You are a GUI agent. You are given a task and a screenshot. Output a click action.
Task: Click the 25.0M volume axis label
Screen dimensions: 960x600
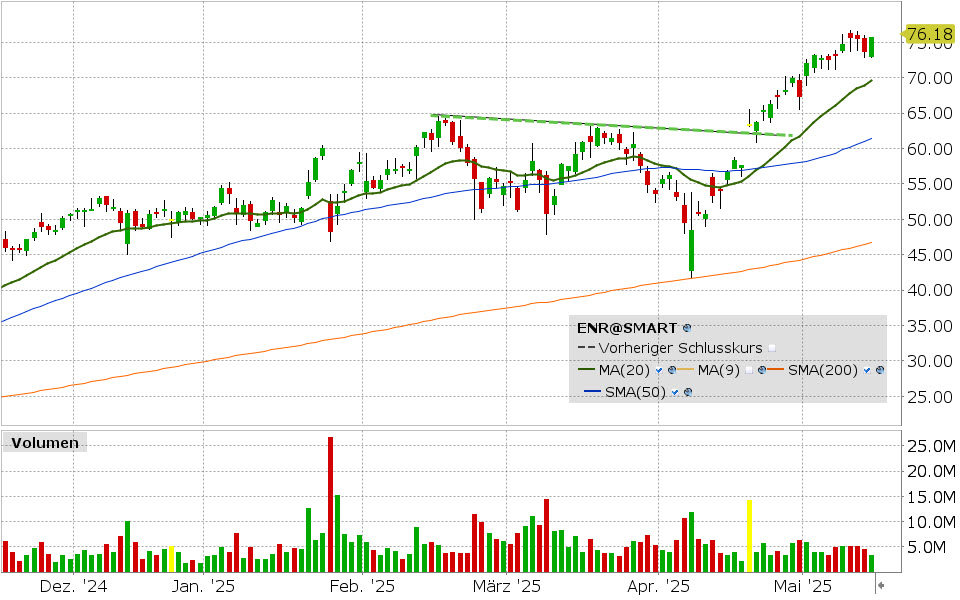(931, 446)
